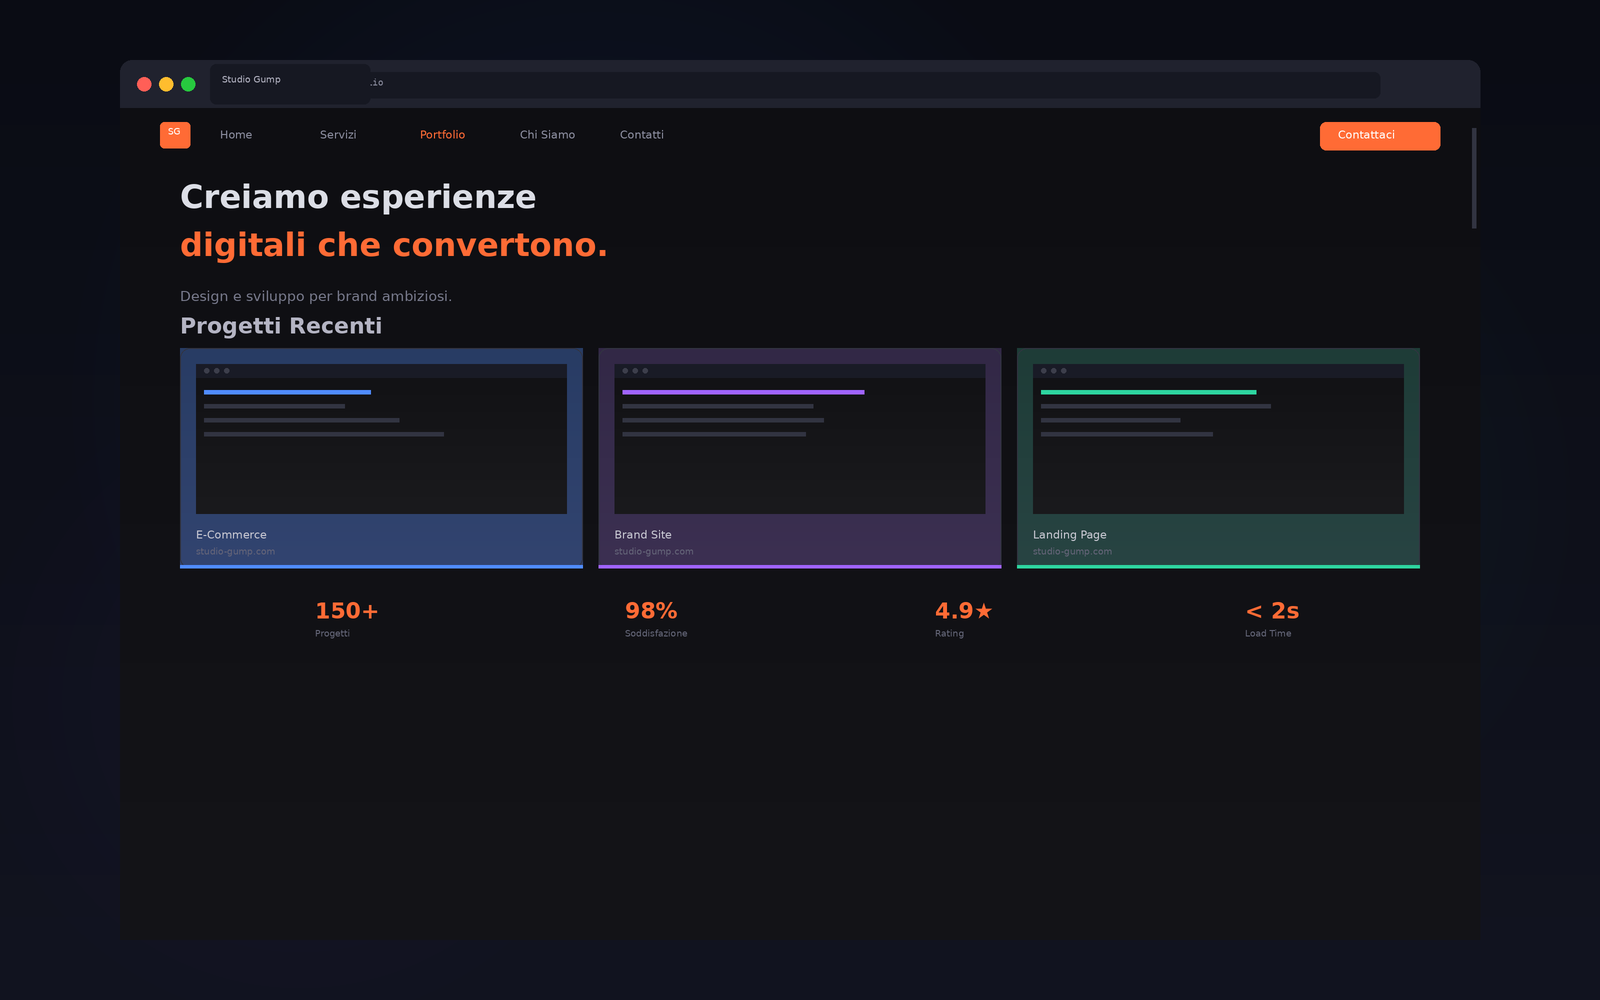Navigate to Contatti link
The image size is (1600, 1000).
(641, 135)
